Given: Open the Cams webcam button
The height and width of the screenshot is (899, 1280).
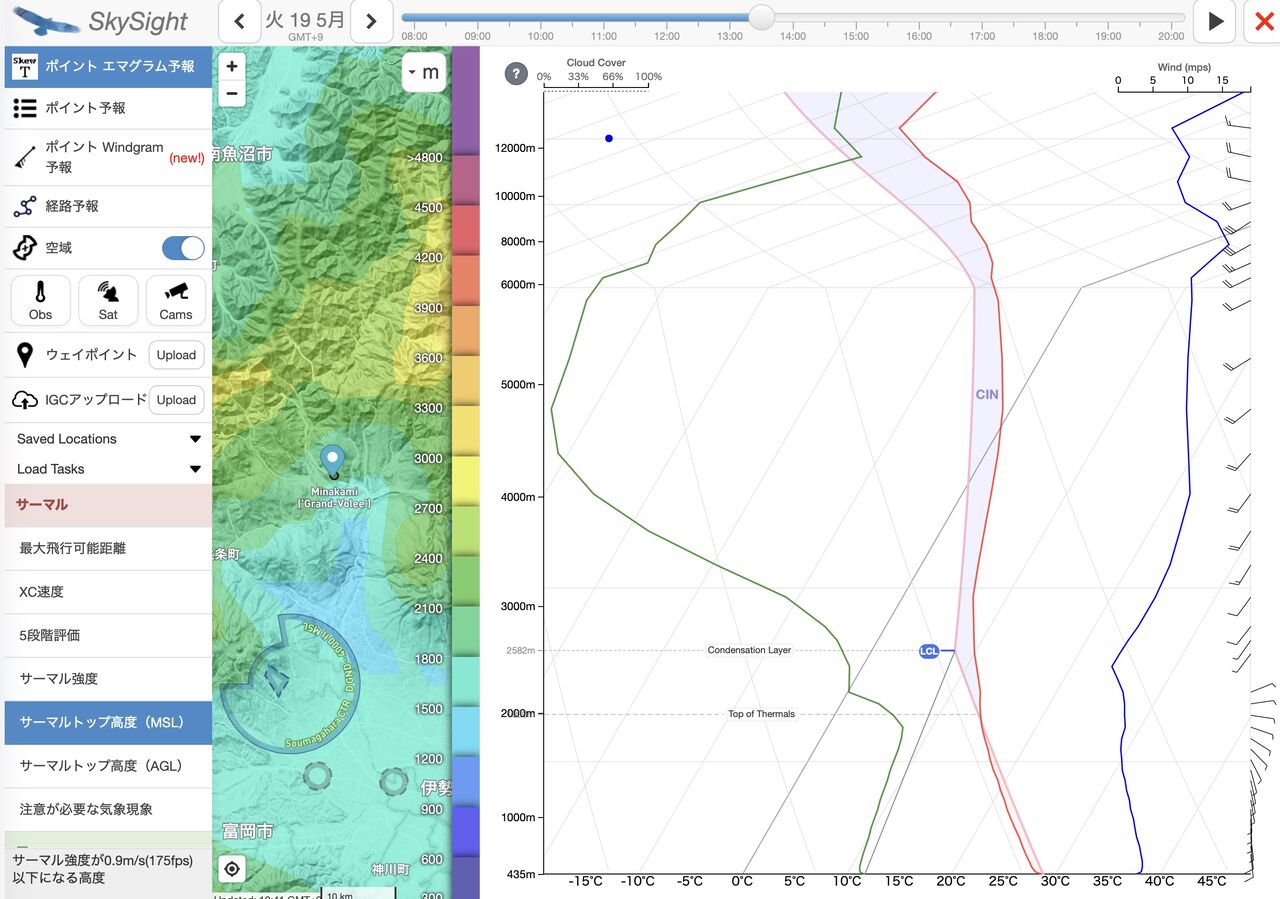Looking at the screenshot, I should click(x=176, y=300).
